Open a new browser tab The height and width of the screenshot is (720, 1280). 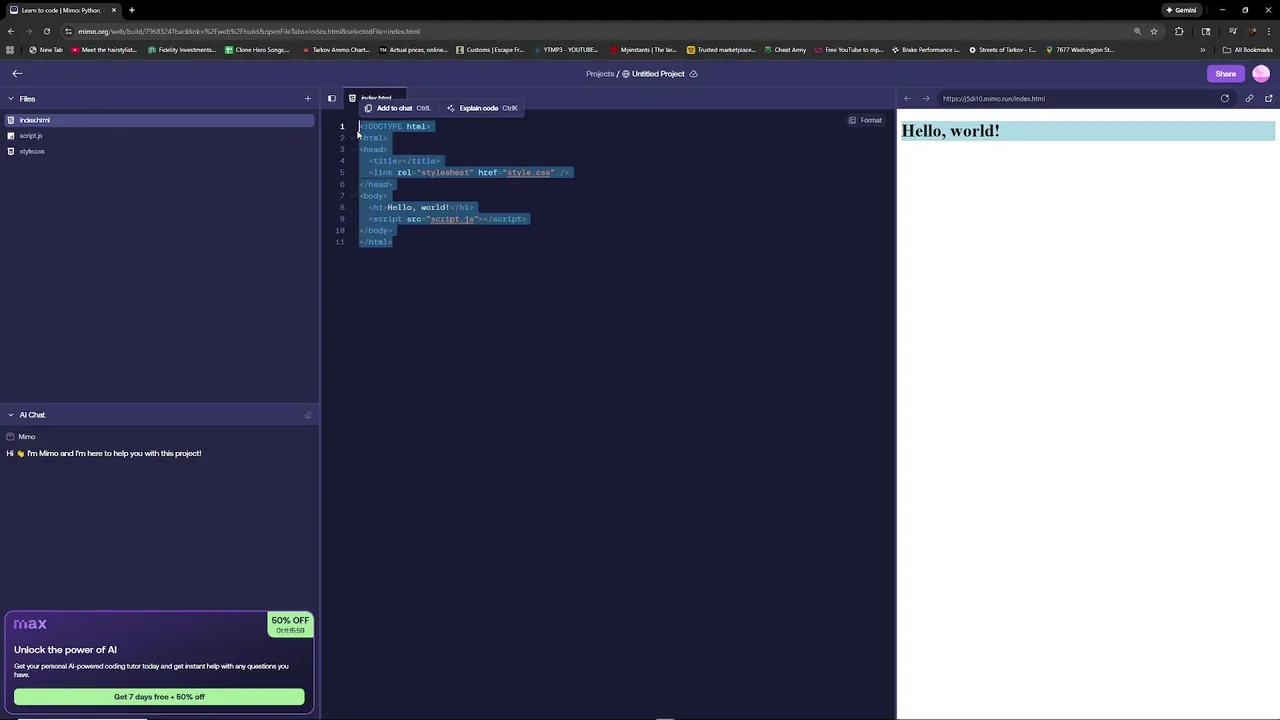132,10
